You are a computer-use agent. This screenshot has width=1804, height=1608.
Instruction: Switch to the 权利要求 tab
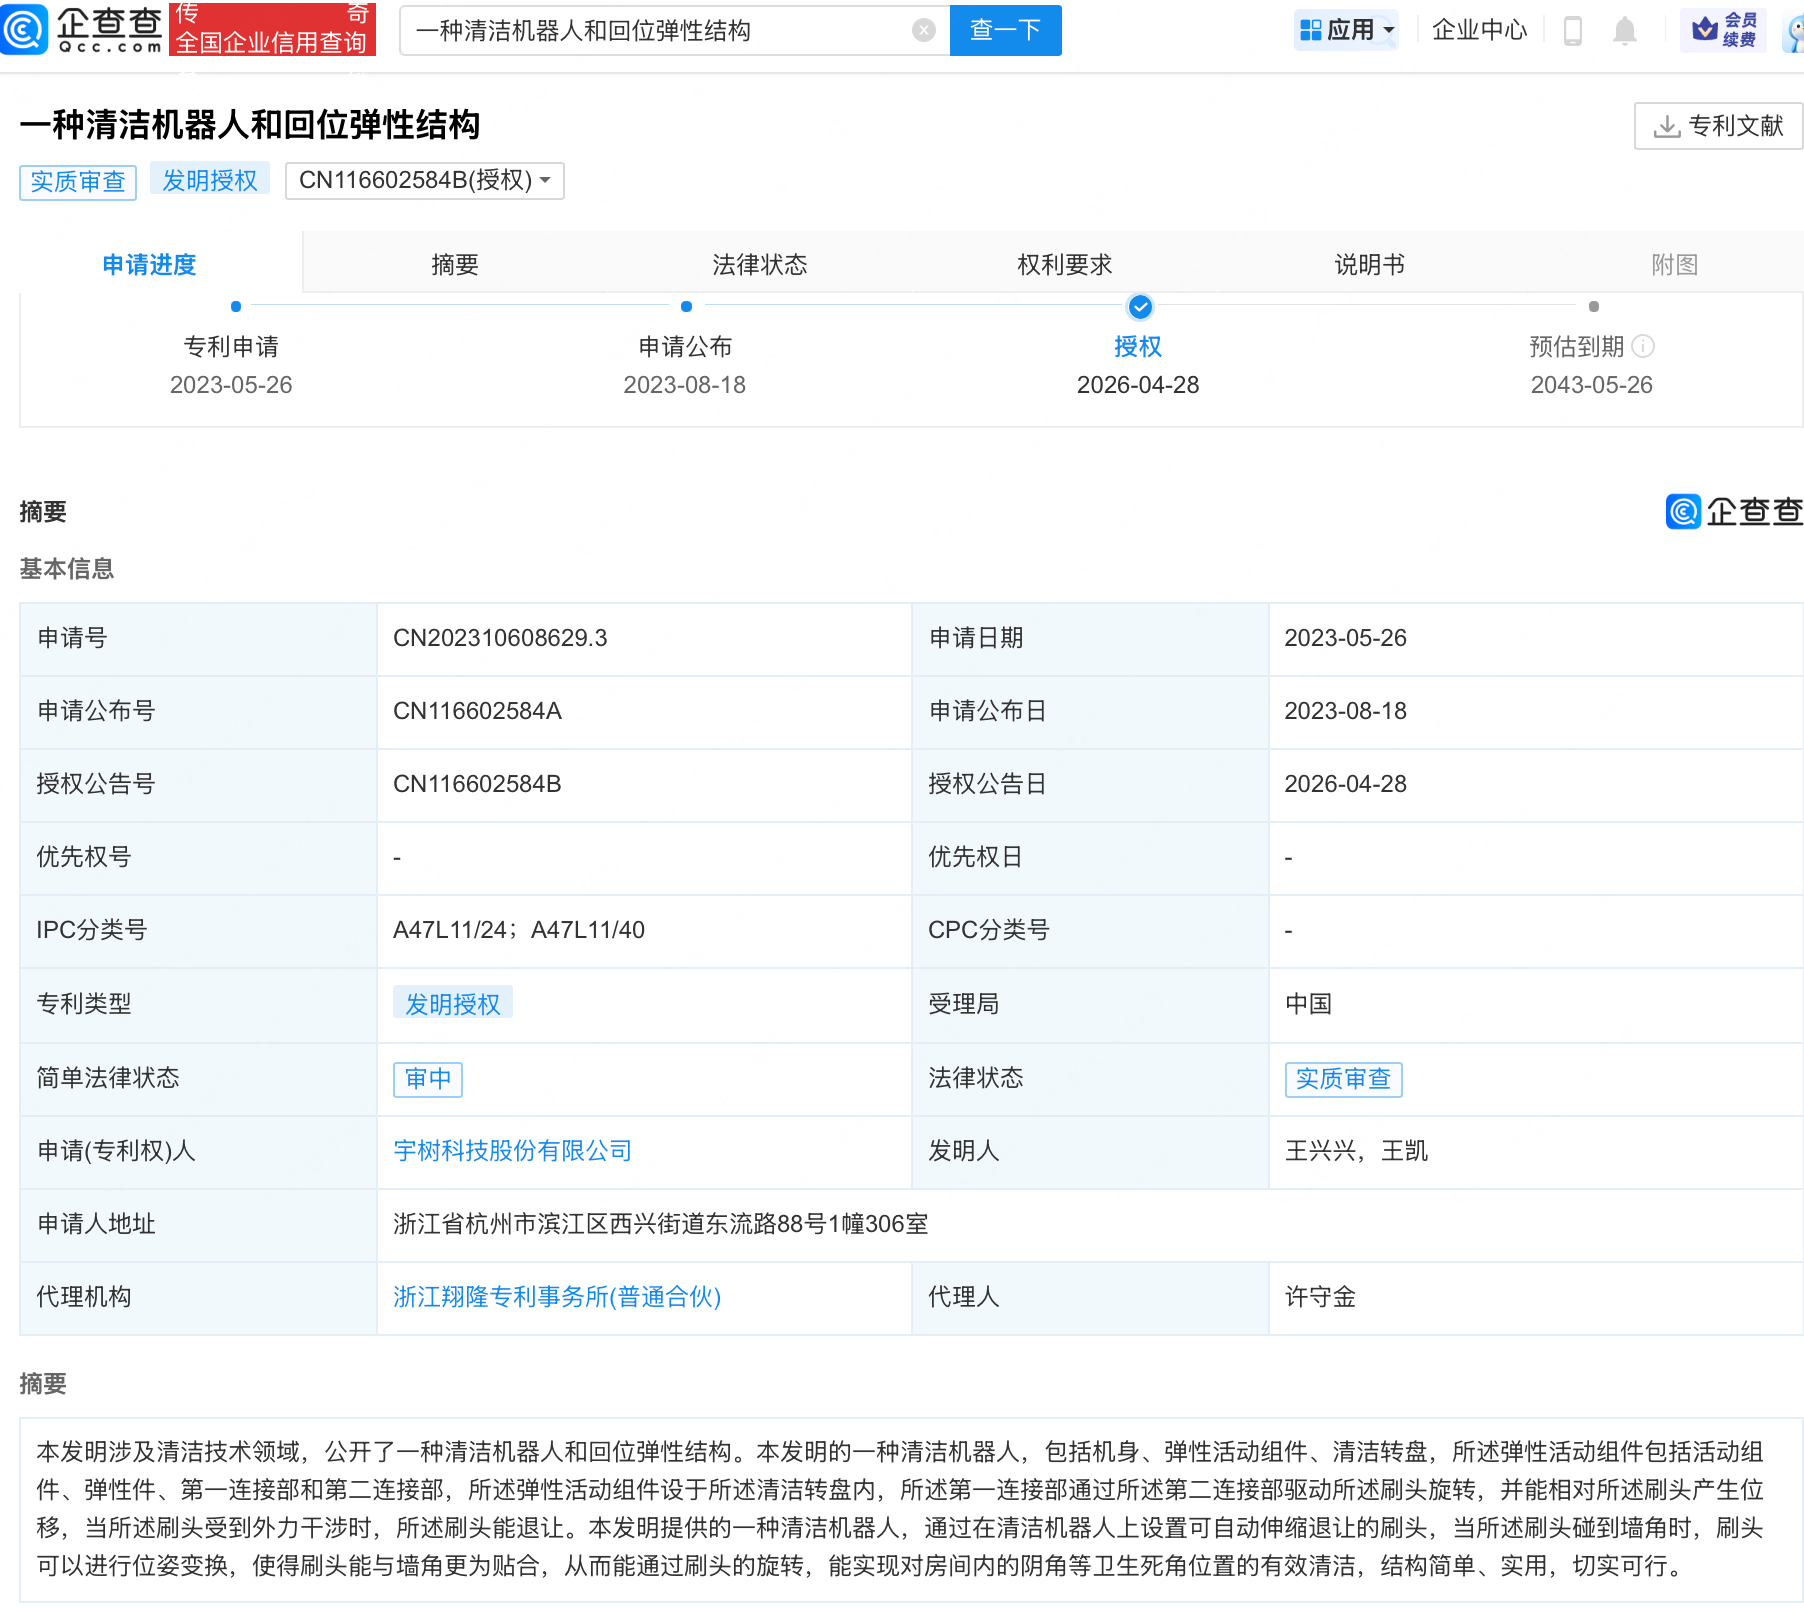(1063, 263)
